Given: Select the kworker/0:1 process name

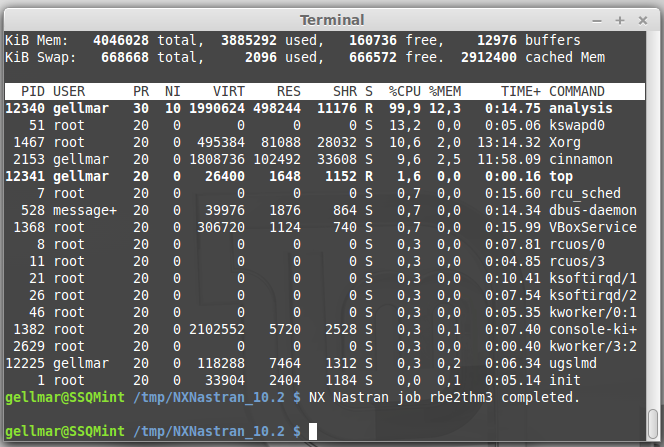Looking at the screenshot, I should [593, 312].
